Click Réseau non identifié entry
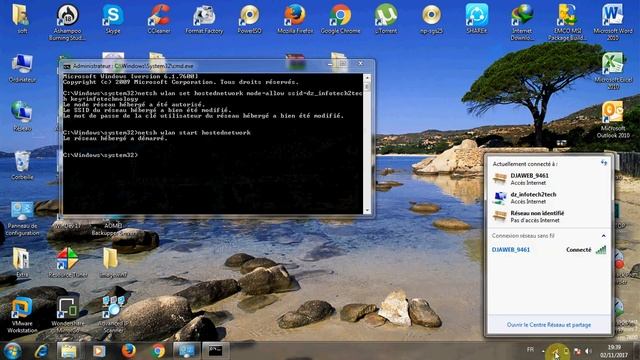This screenshot has height=360, width=640. tap(549, 217)
